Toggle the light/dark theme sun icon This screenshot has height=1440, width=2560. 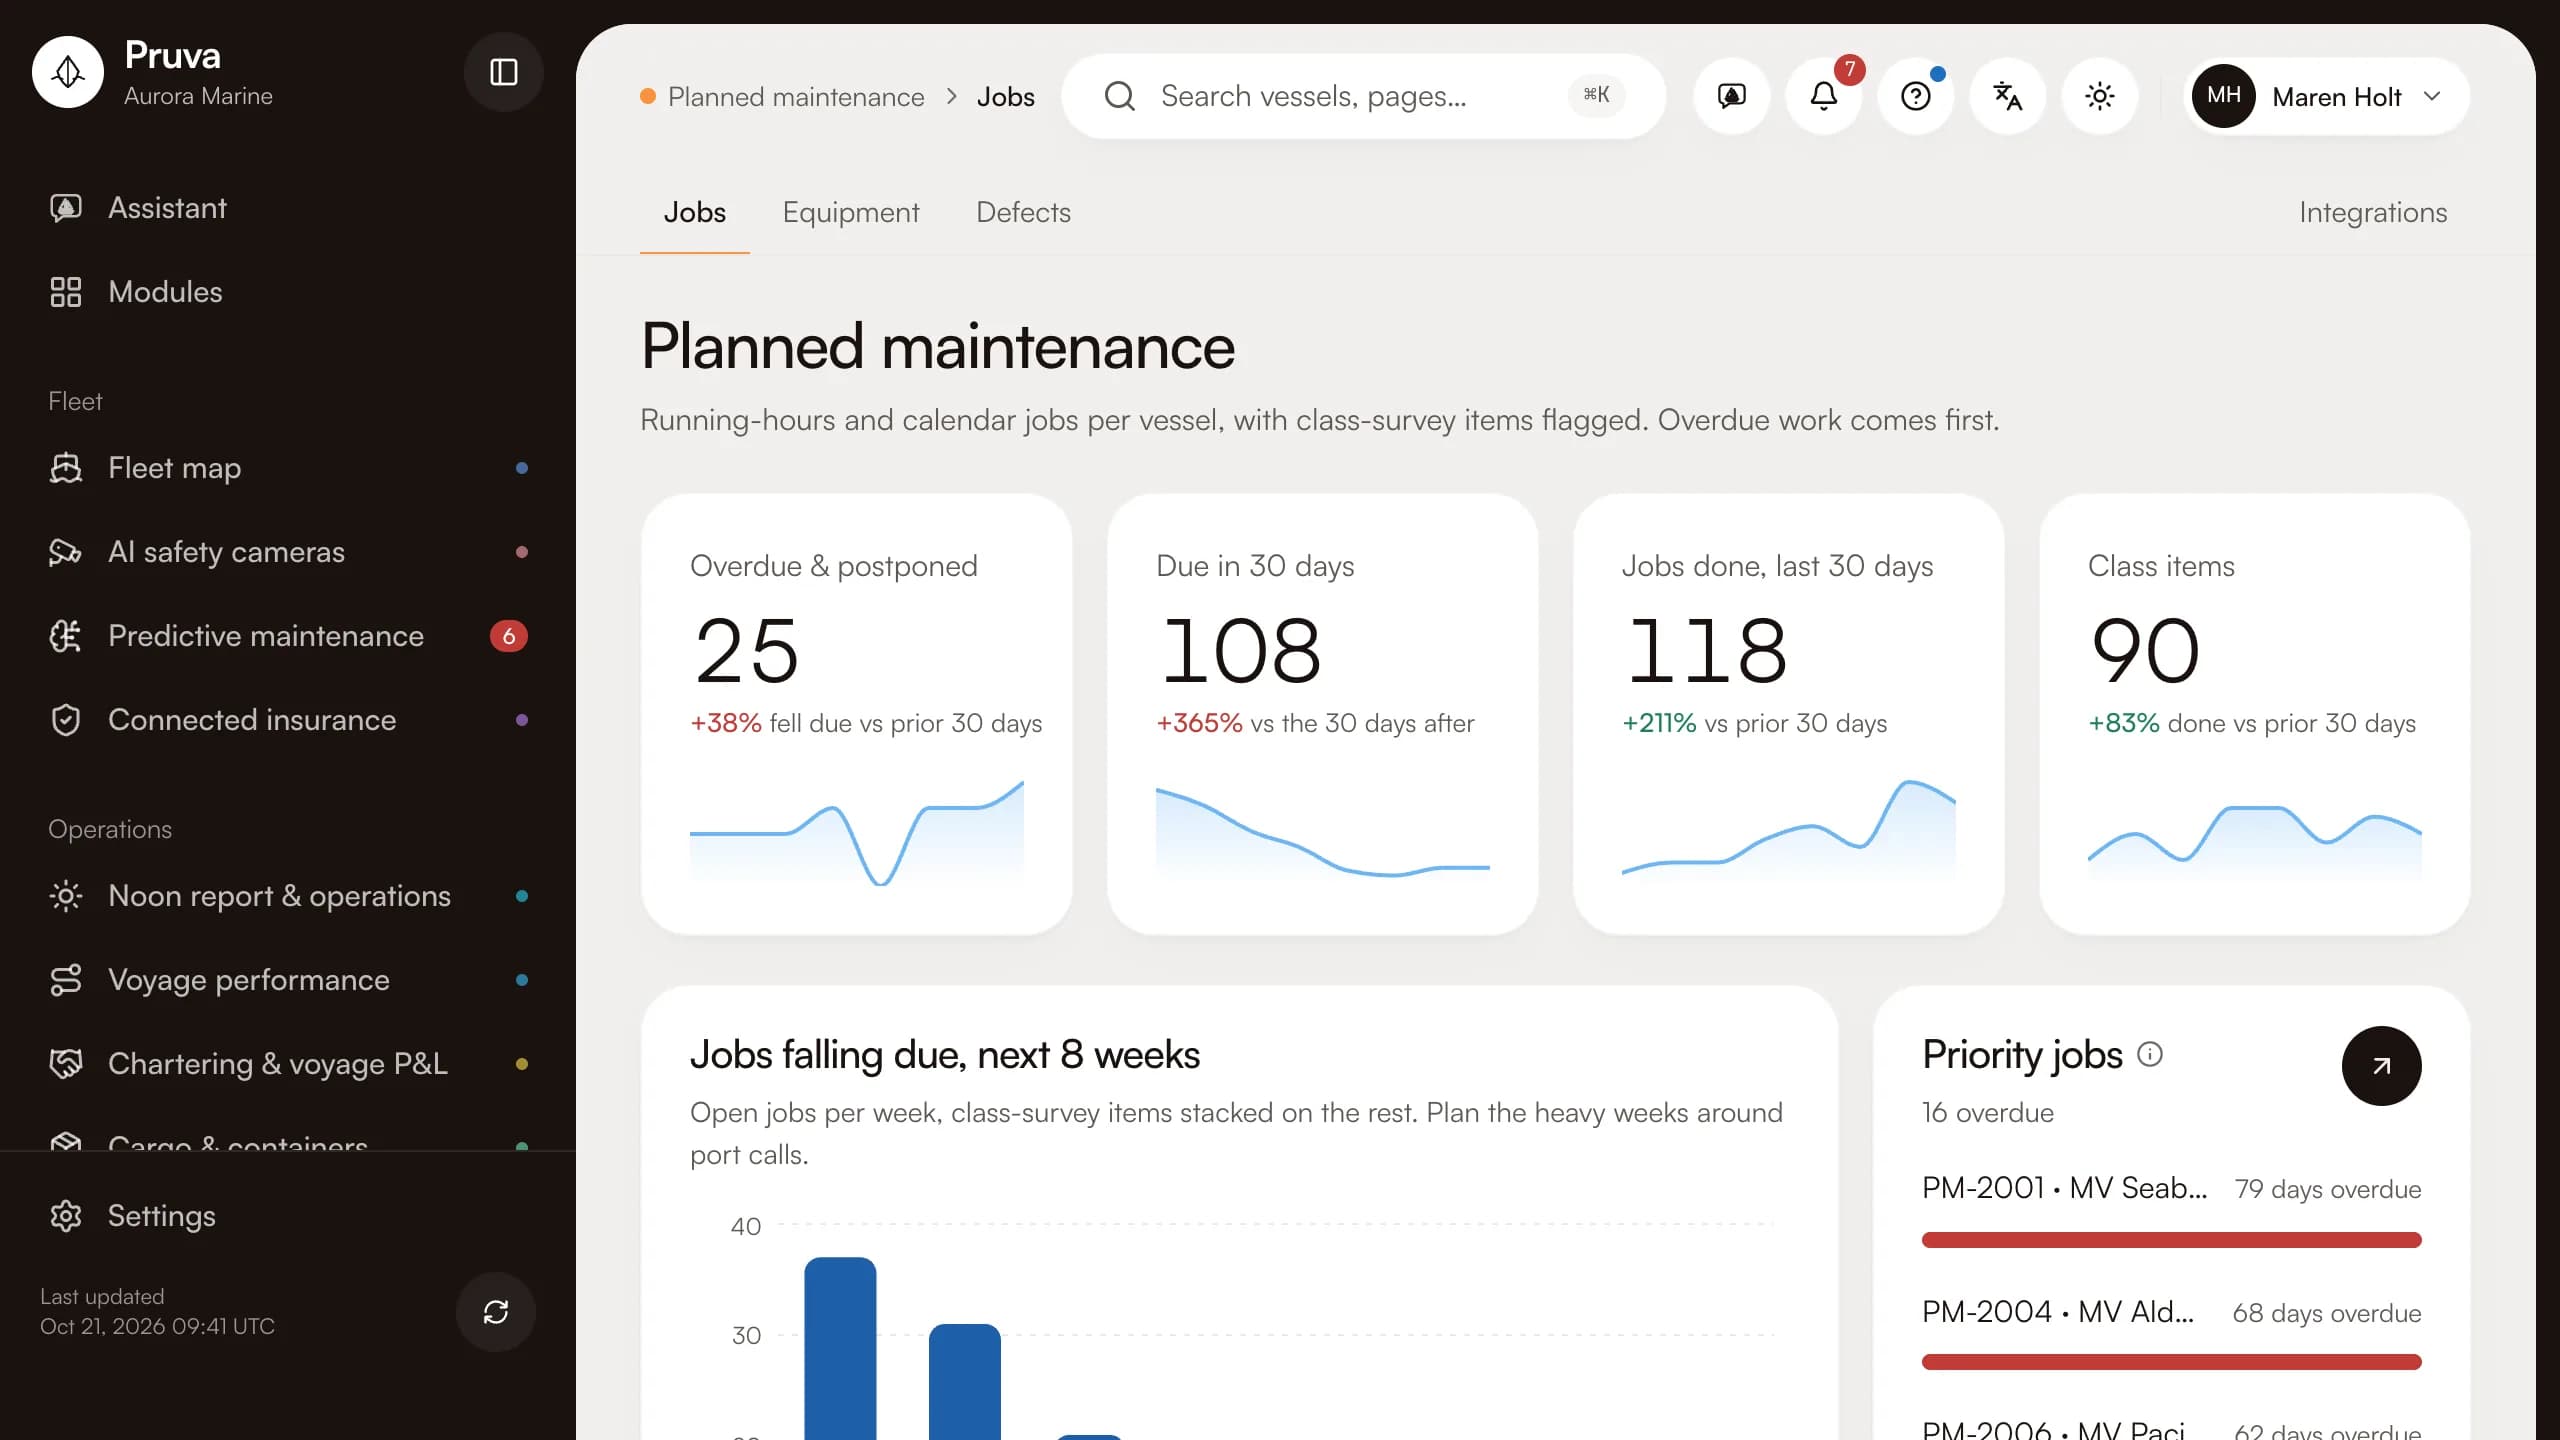[x=2100, y=96]
